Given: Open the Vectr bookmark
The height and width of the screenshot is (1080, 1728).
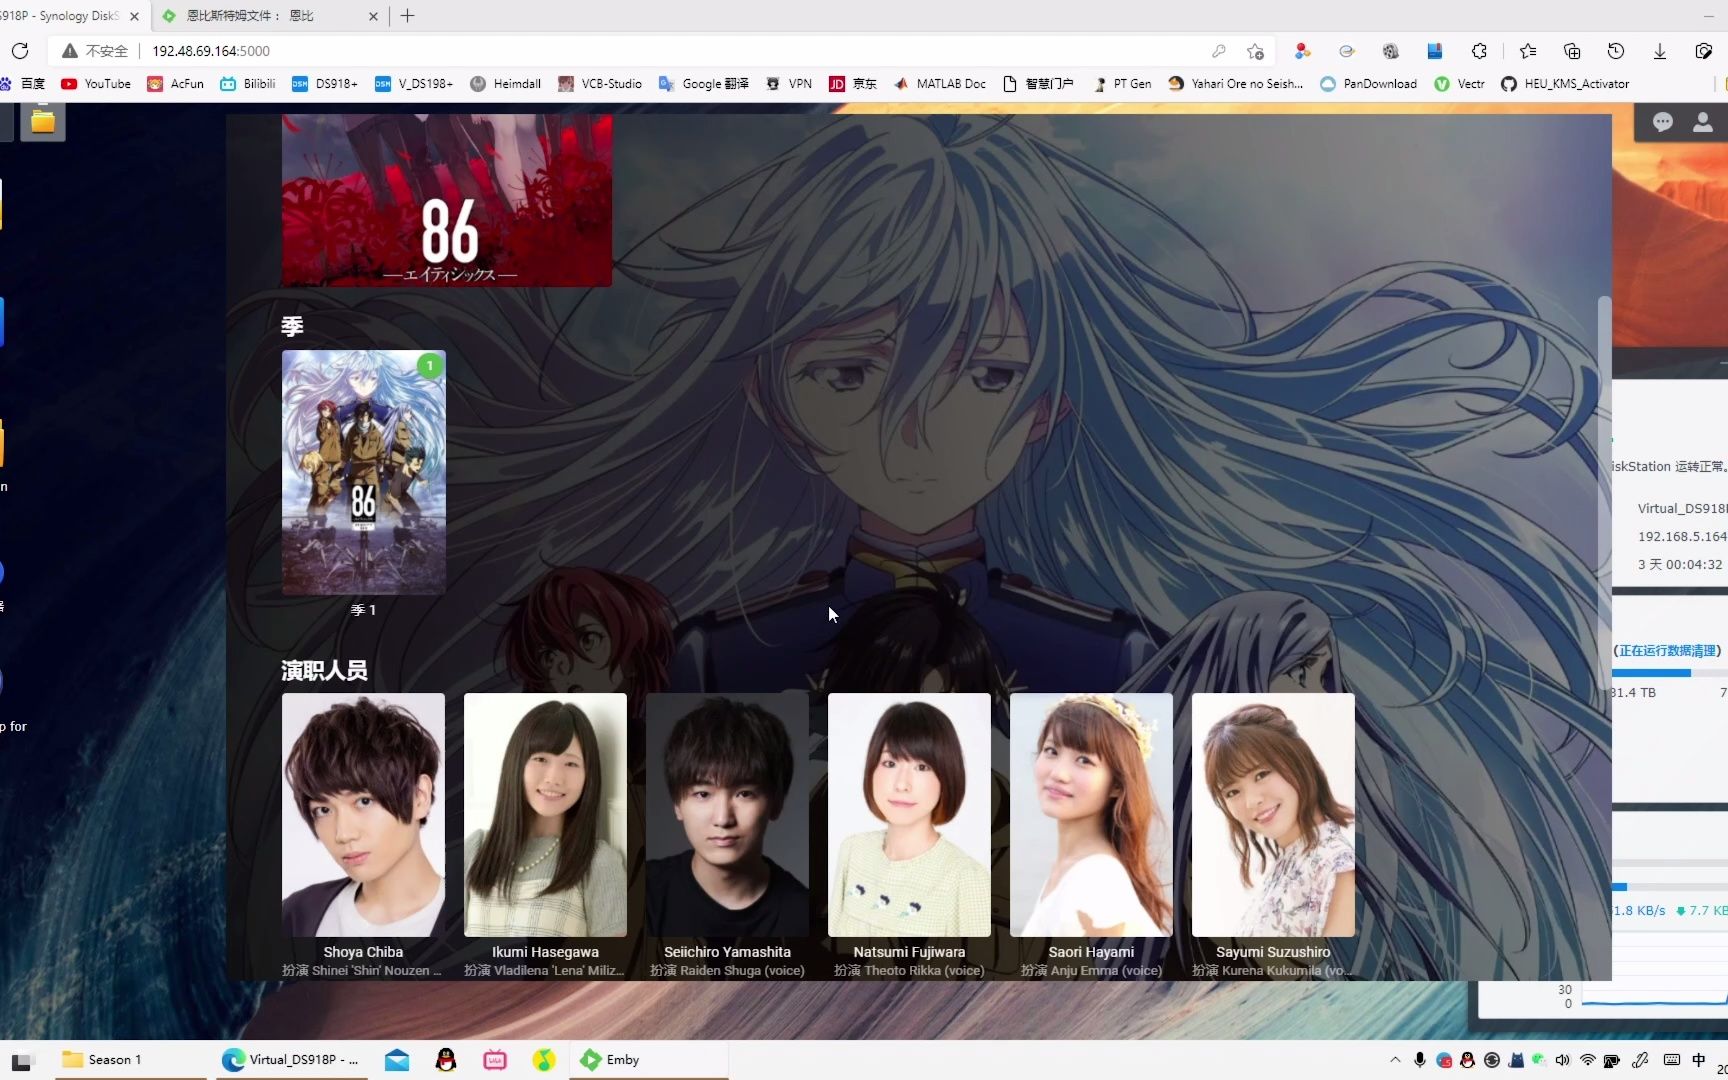Looking at the screenshot, I should [1460, 84].
